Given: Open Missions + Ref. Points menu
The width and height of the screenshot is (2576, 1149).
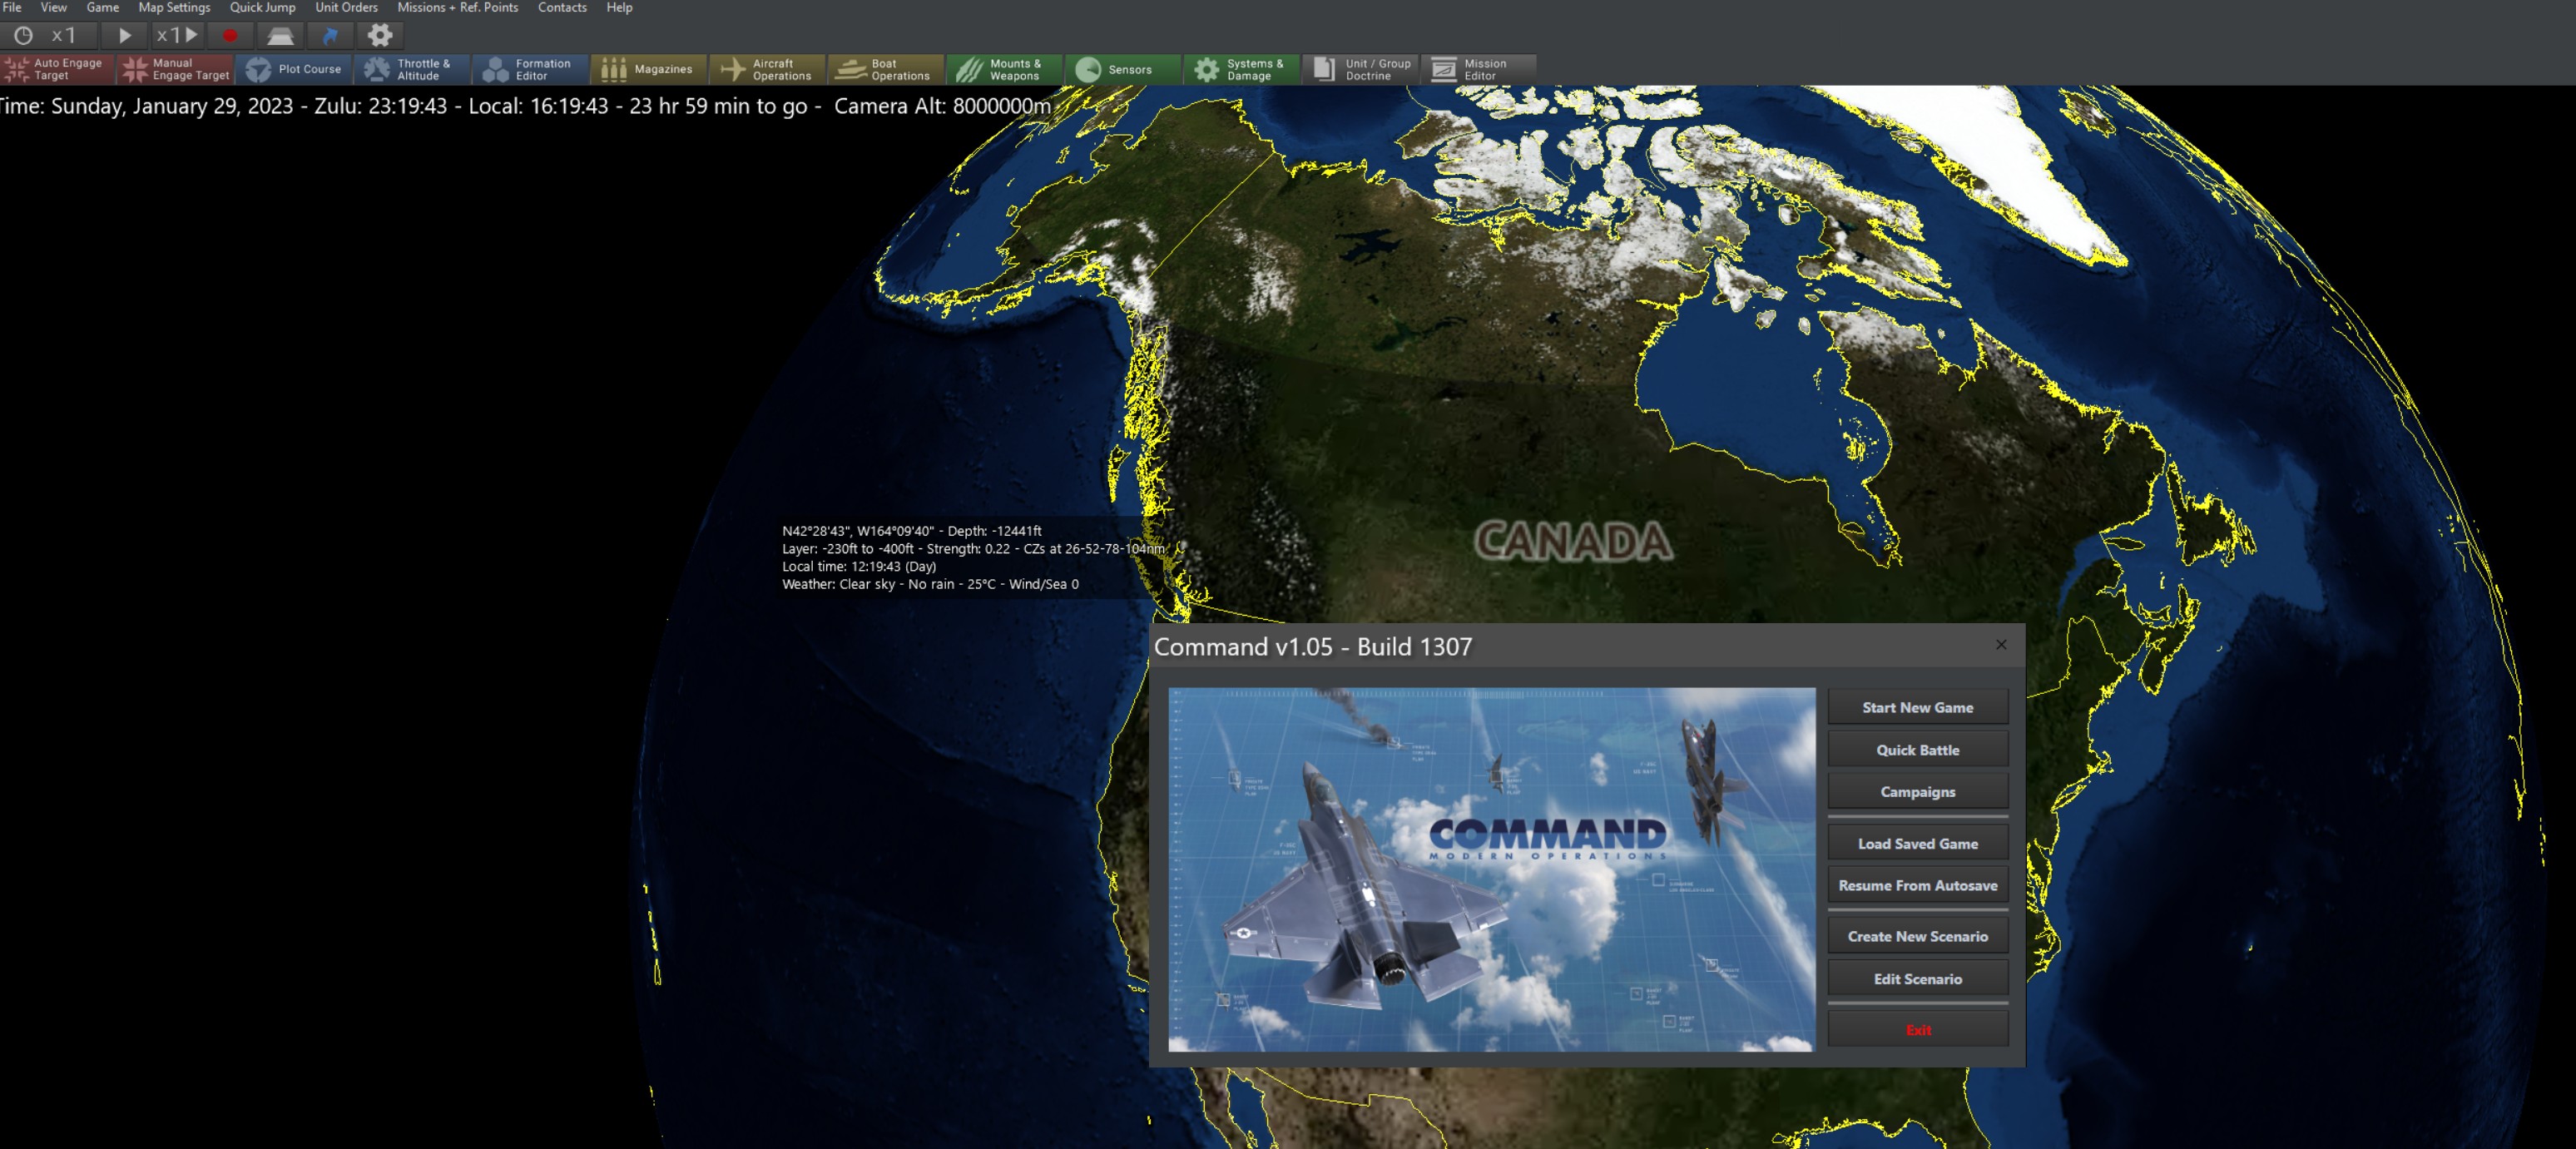Looking at the screenshot, I should click(x=458, y=7).
